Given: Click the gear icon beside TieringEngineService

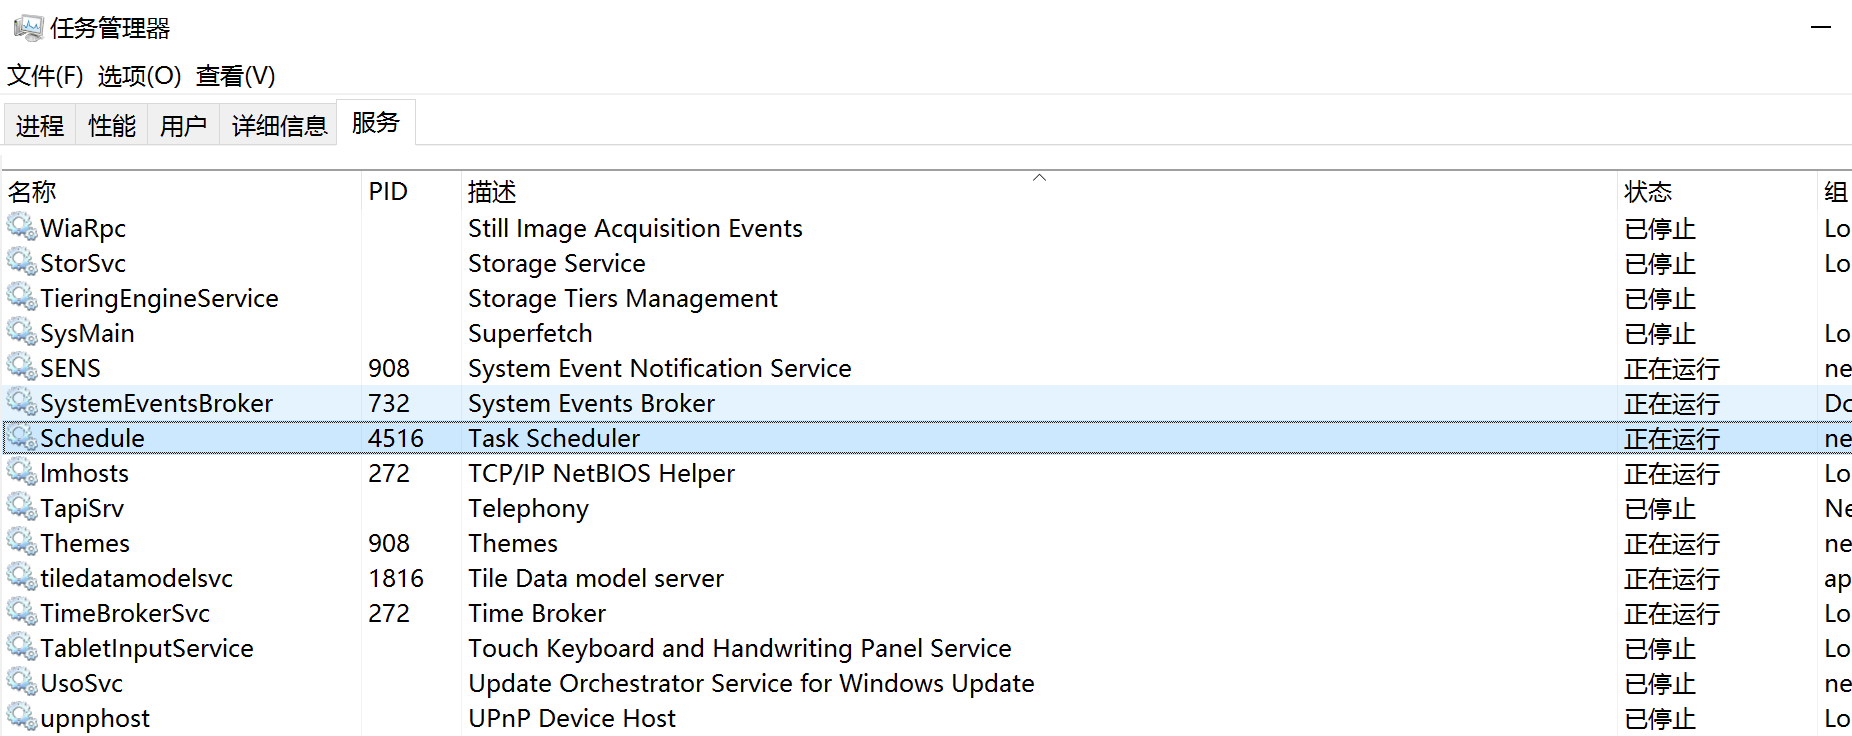Looking at the screenshot, I should (22, 297).
